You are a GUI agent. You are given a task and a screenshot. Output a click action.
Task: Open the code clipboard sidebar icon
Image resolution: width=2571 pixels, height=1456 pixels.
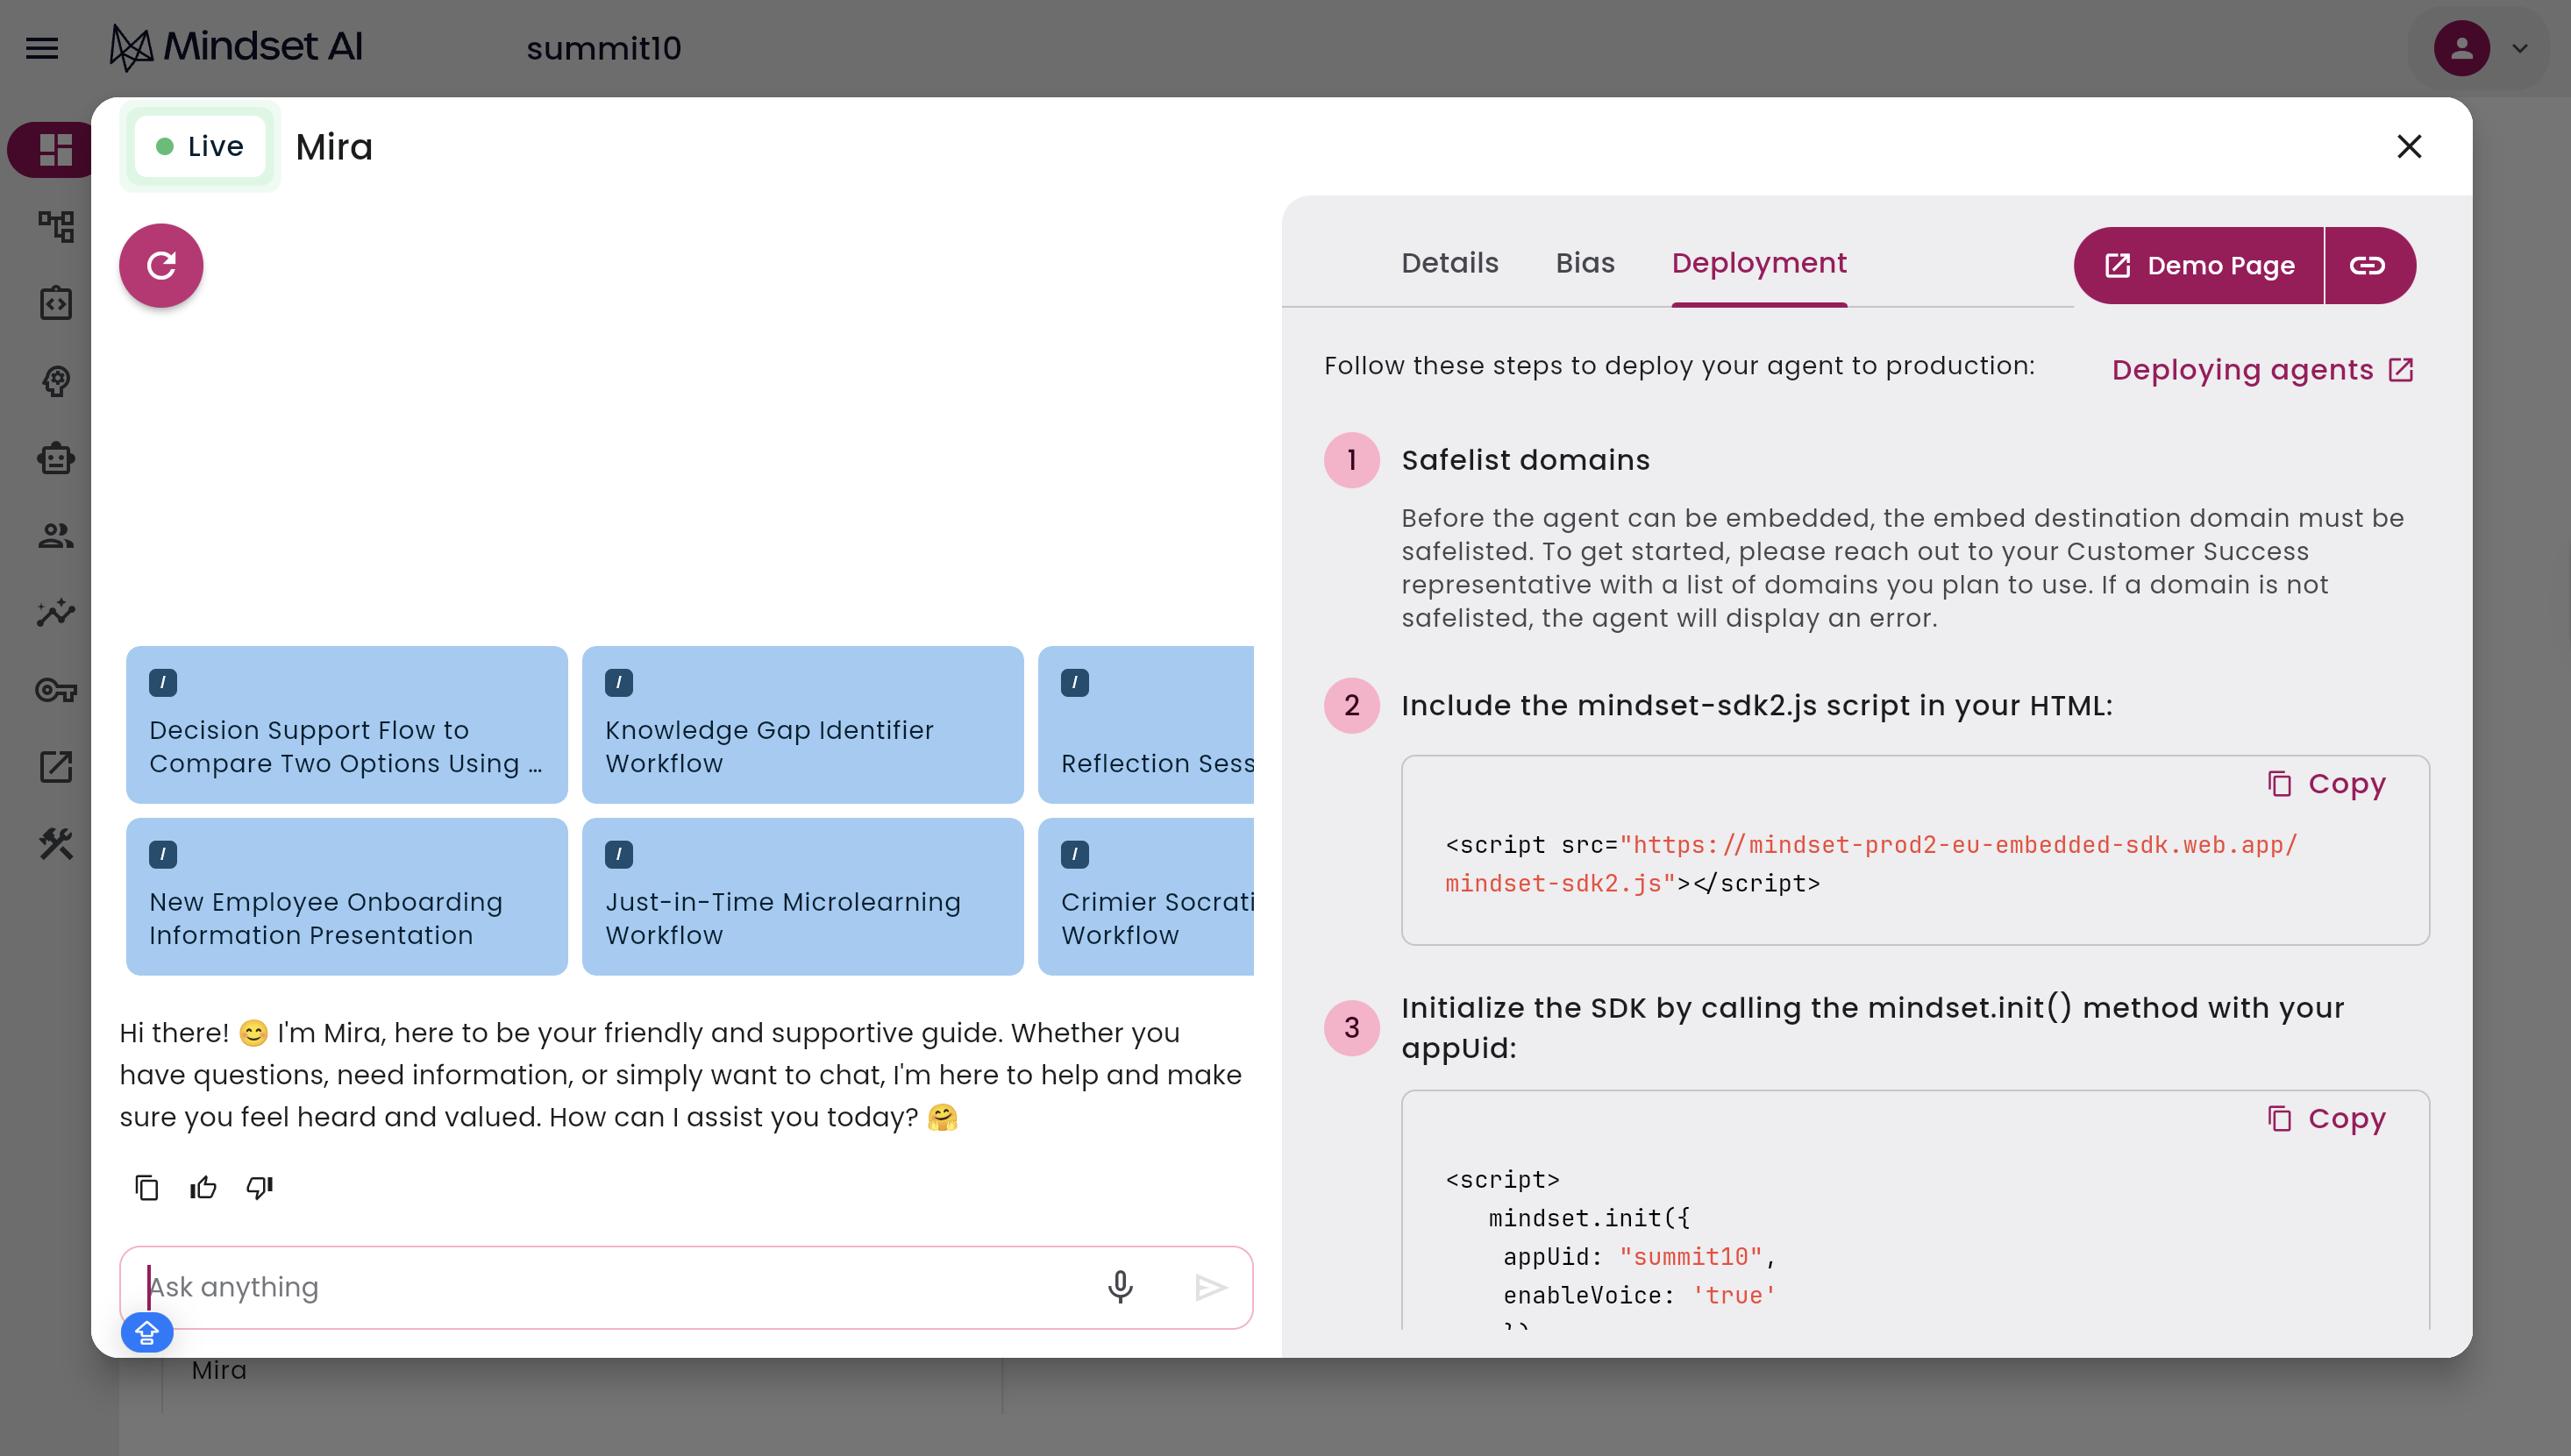click(56, 303)
